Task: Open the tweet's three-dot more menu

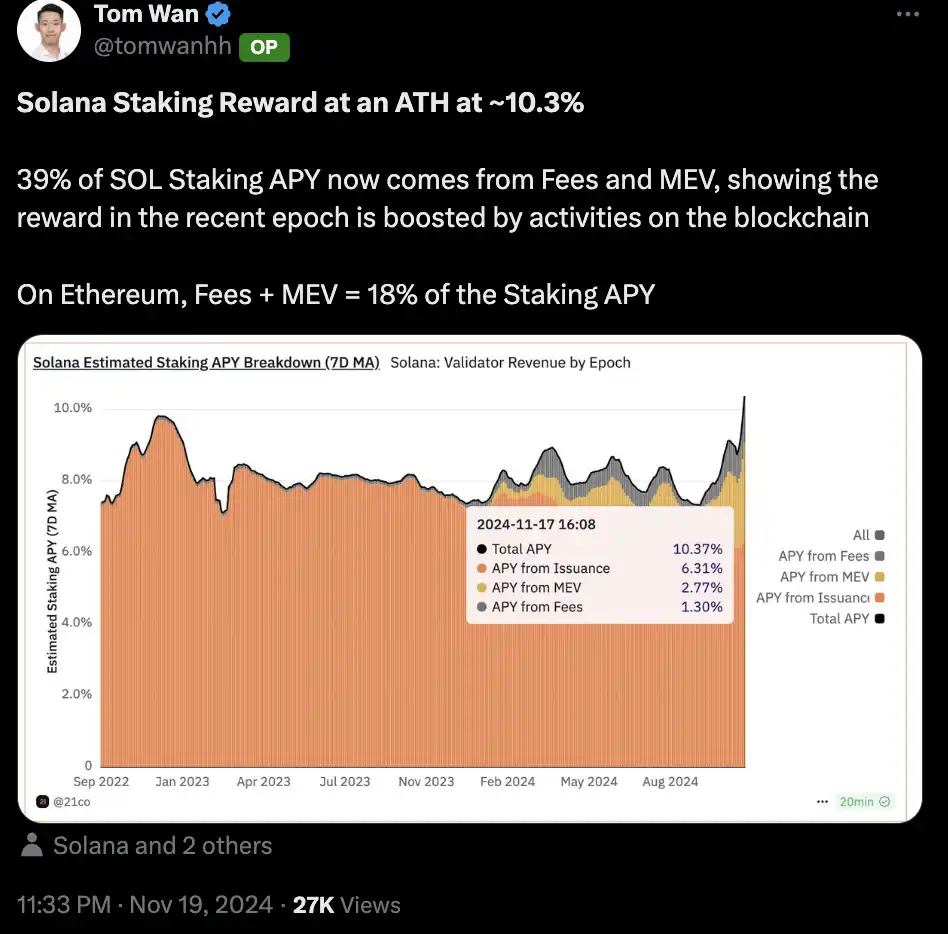Action: 907,14
